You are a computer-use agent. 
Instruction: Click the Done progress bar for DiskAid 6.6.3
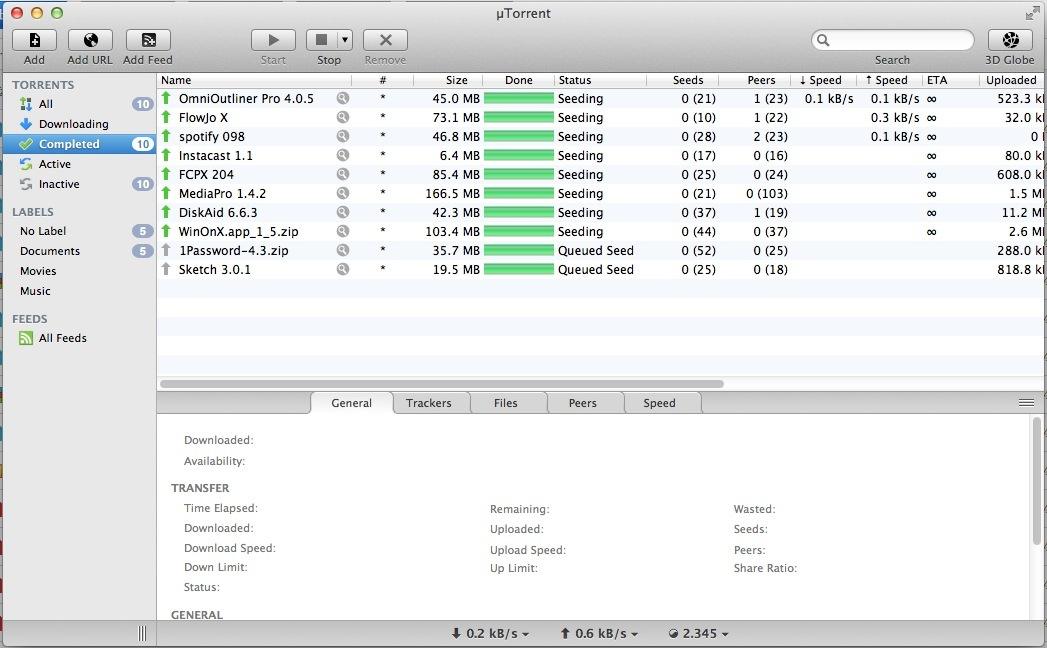click(x=519, y=212)
